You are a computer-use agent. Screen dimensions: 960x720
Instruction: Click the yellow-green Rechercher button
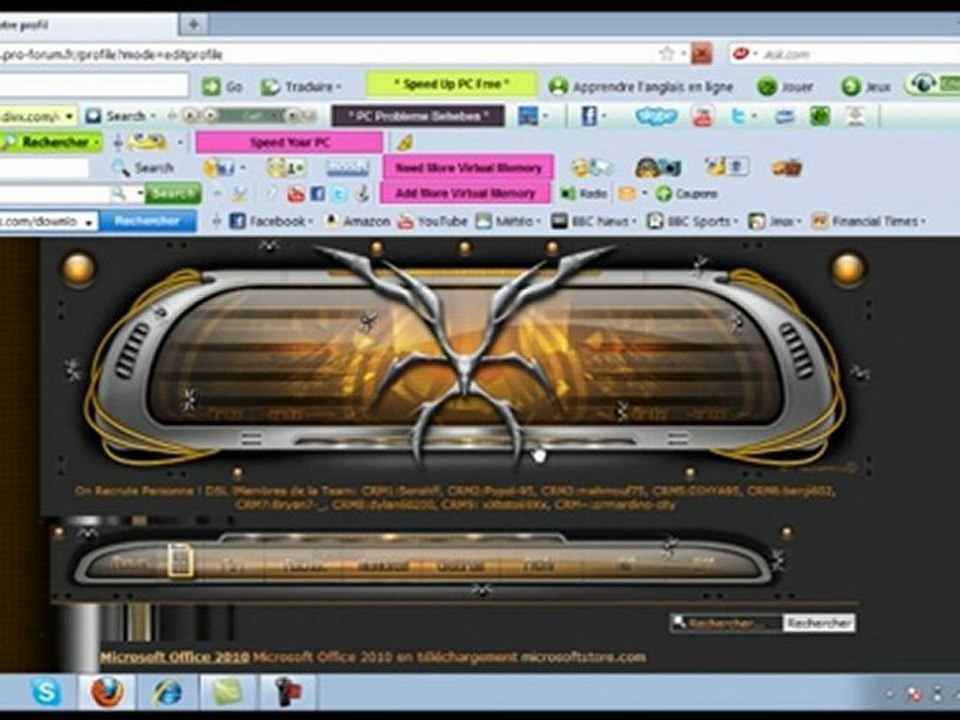51,143
